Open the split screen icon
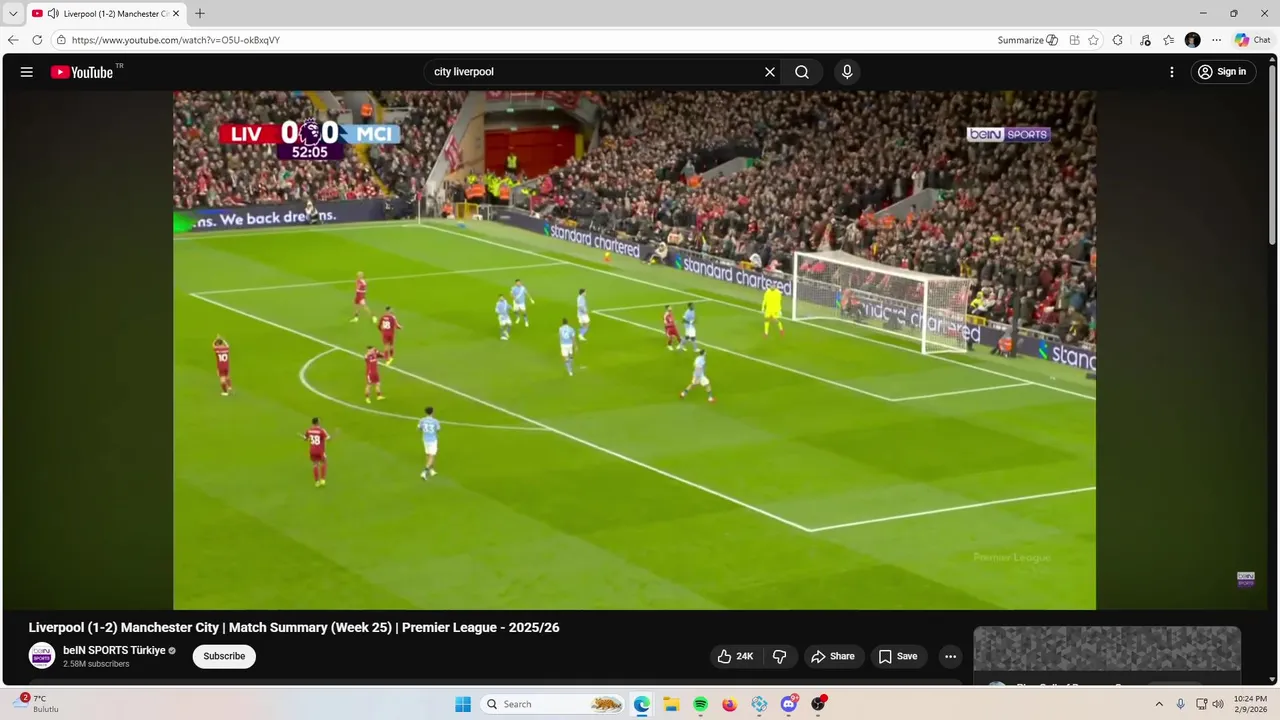This screenshot has width=1280, height=720. pyautogui.click(x=1074, y=40)
